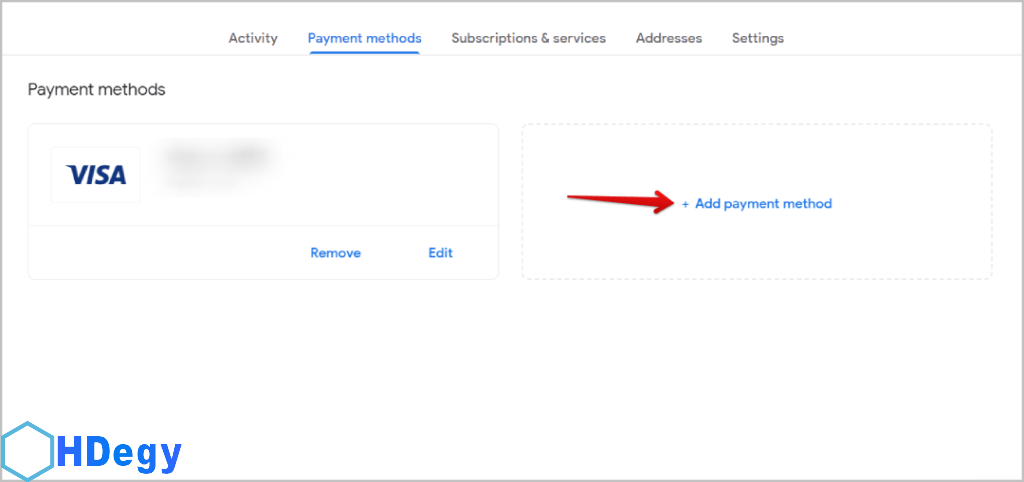The image size is (1024, 482).
Task: Click the Add payment method link
Action: 763,204
